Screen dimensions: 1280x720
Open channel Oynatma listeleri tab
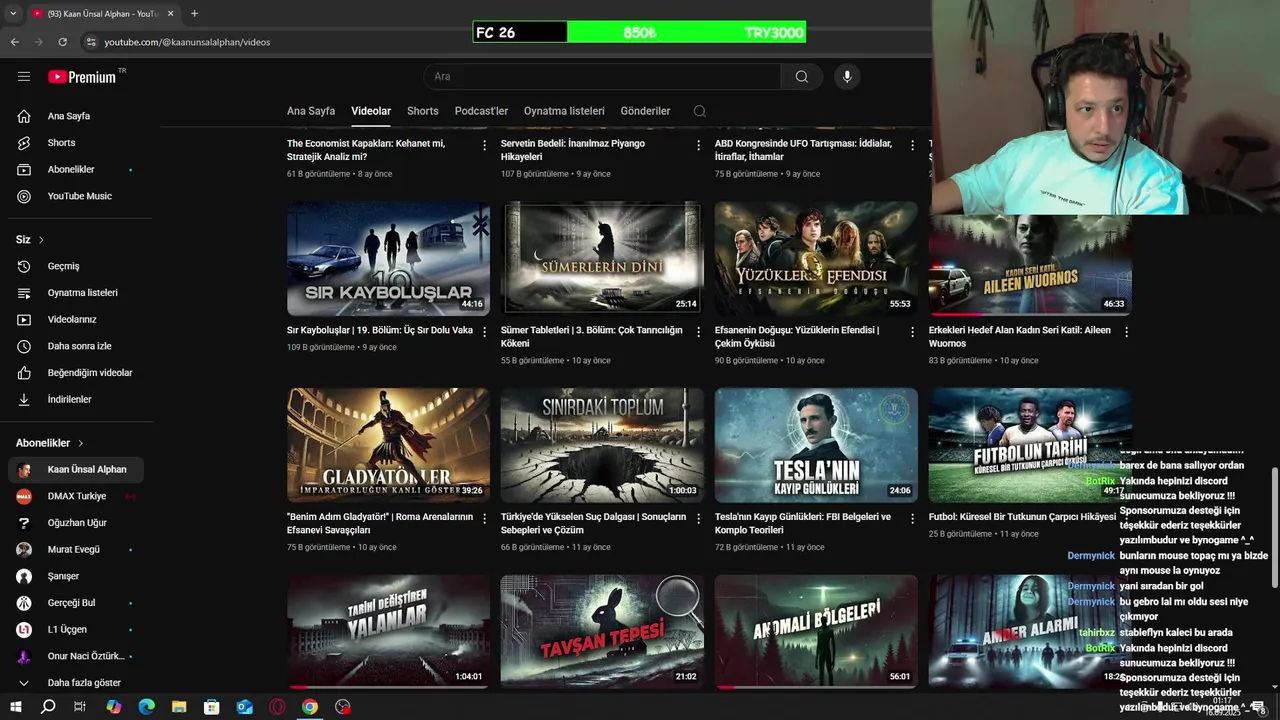pos(564,111)
